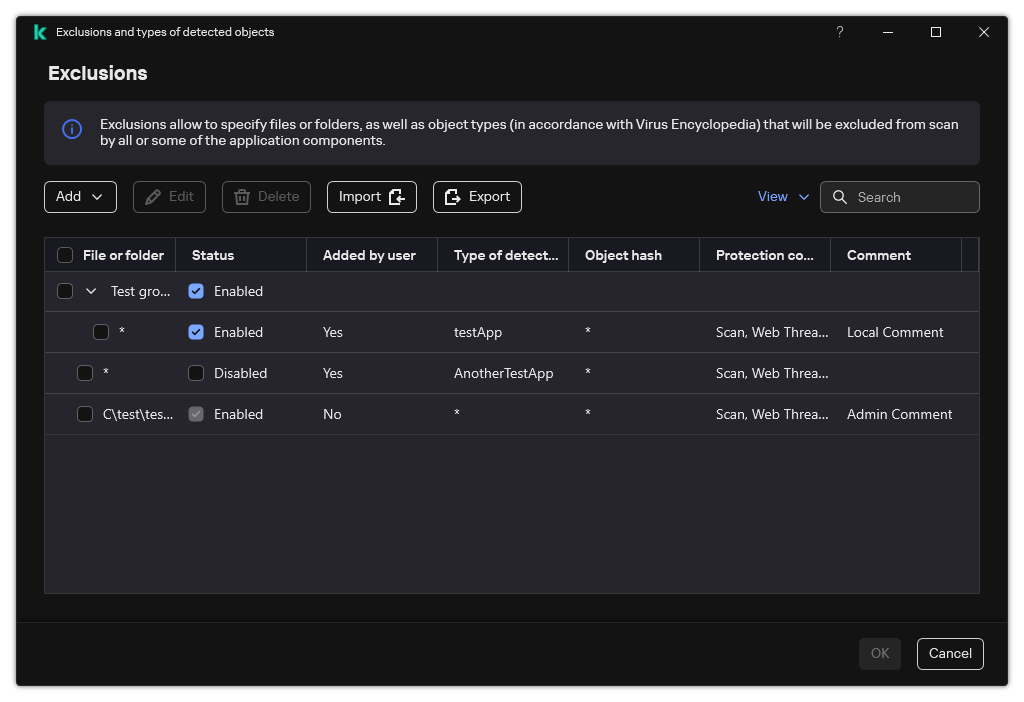
Task: Click the info icon in the description banner
Action: tap(71, 129)
